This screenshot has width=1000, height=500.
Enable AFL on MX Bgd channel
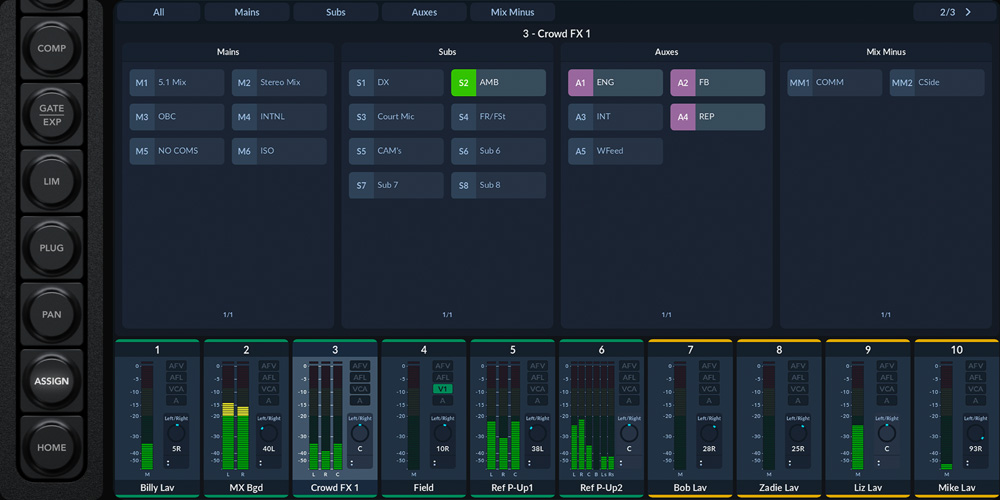click(268, 377)
